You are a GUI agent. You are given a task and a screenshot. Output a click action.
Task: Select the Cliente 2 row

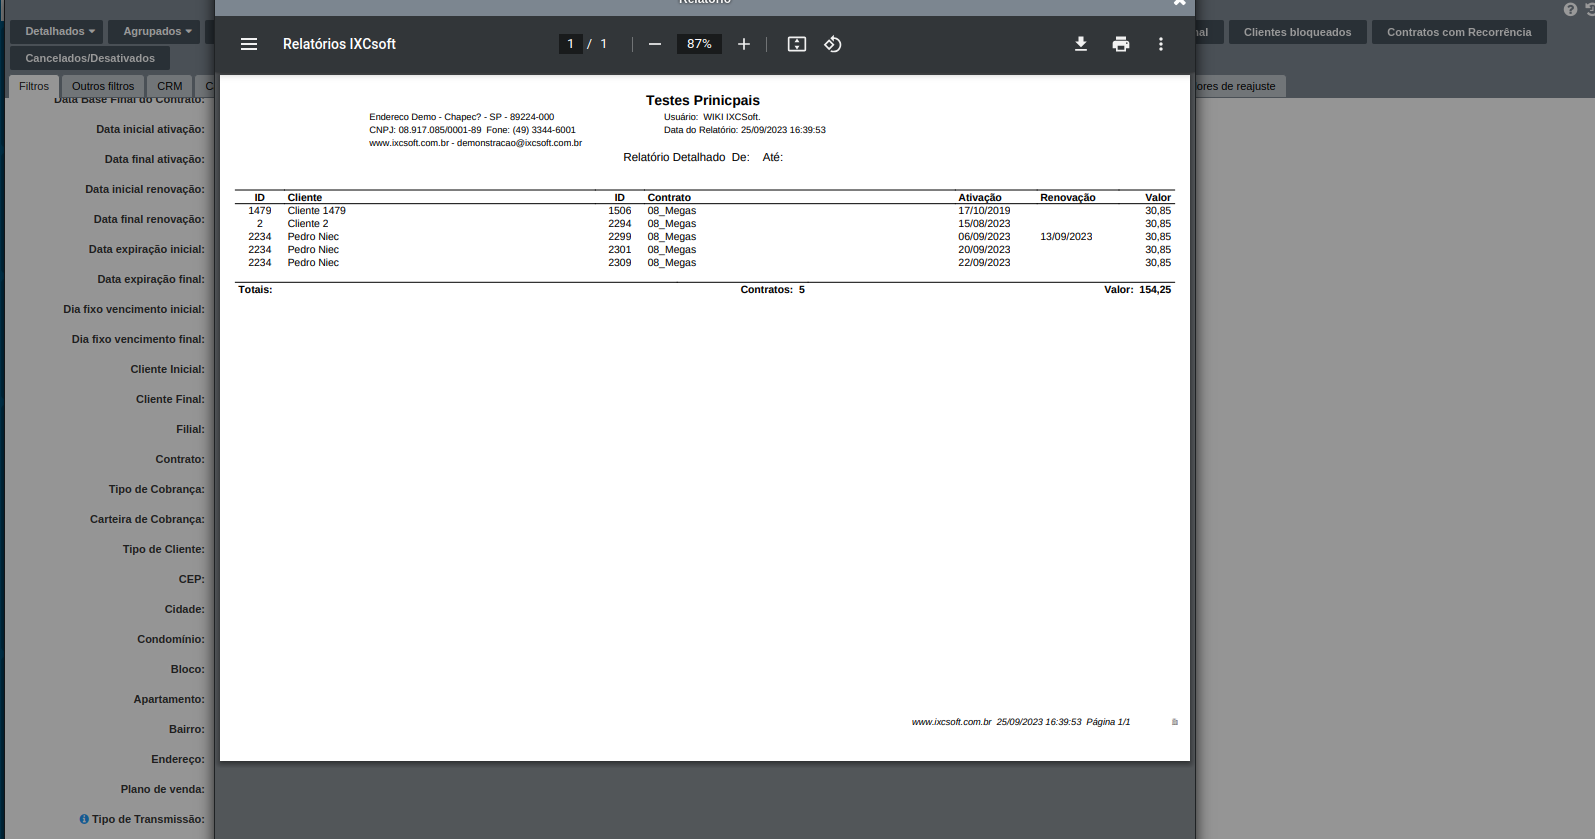click(x=705, y=224)
